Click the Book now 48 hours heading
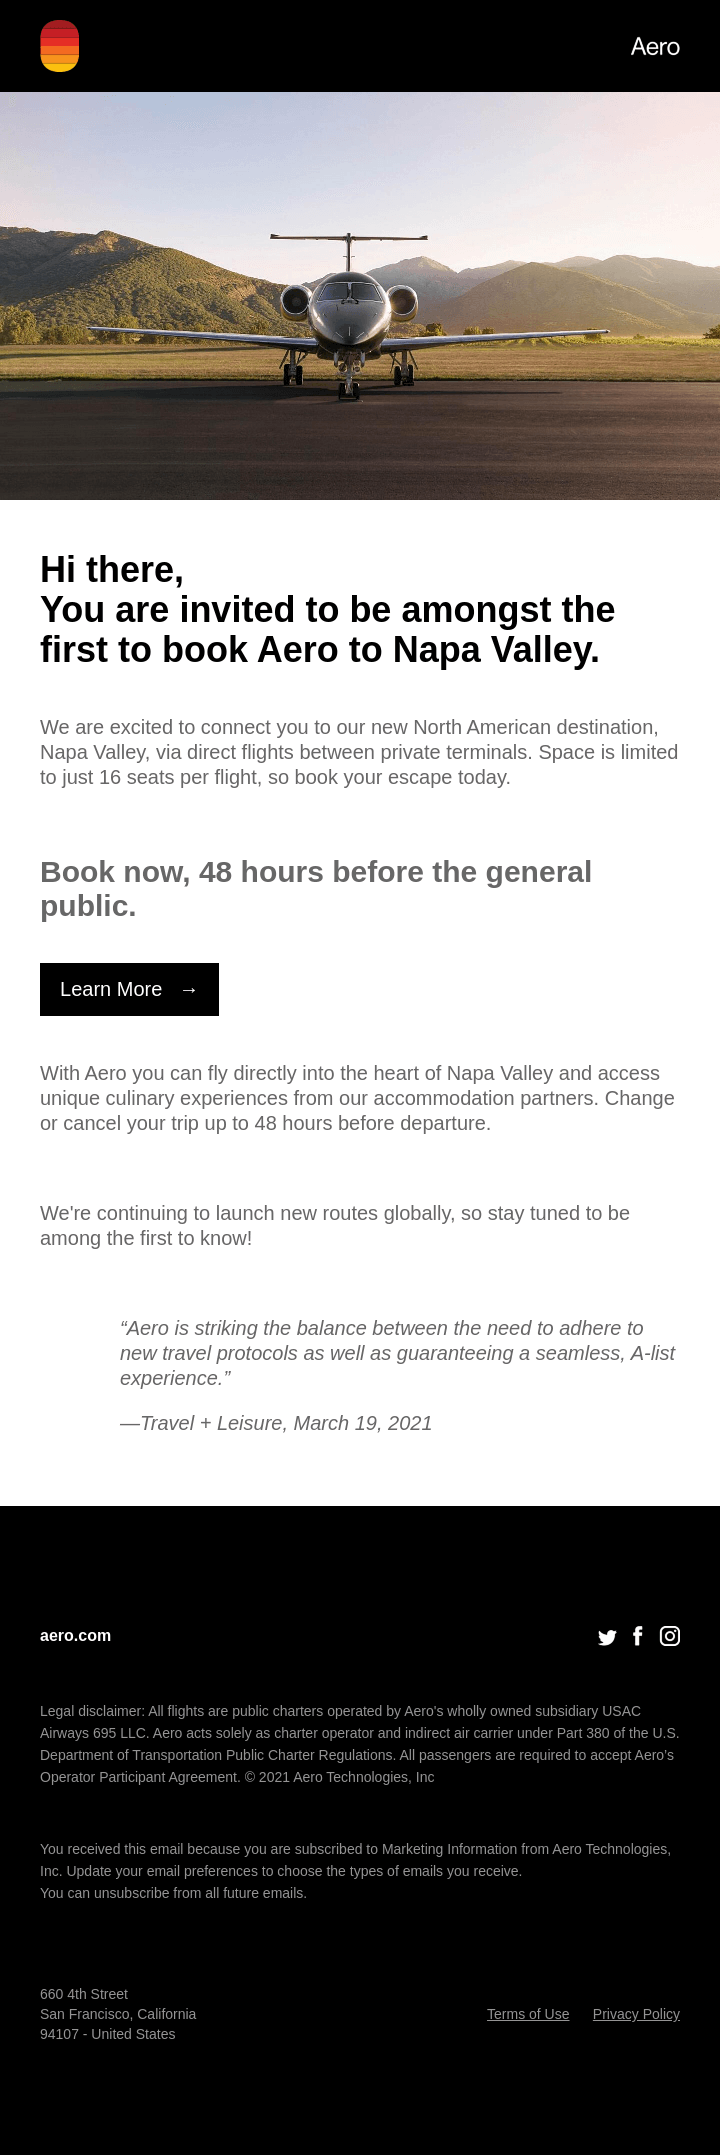The height and width of the screenshot is (2155, 720). (x=316, y=888)
